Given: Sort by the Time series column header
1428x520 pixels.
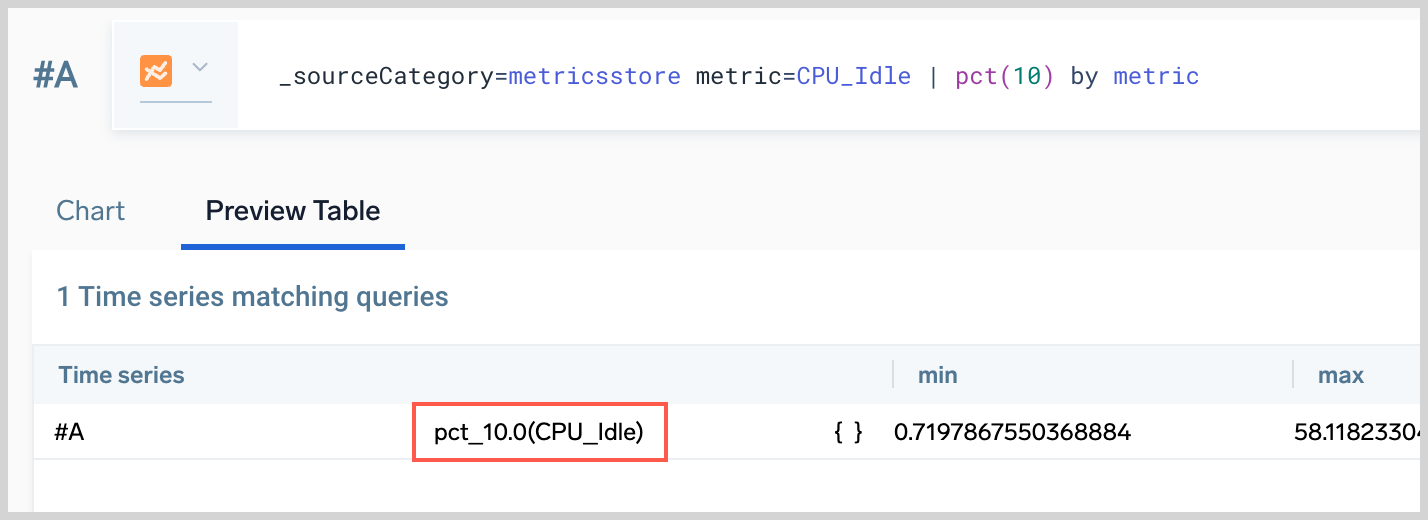Looking at the screenshot, I should pyautogui.click(x=122, y=375).
